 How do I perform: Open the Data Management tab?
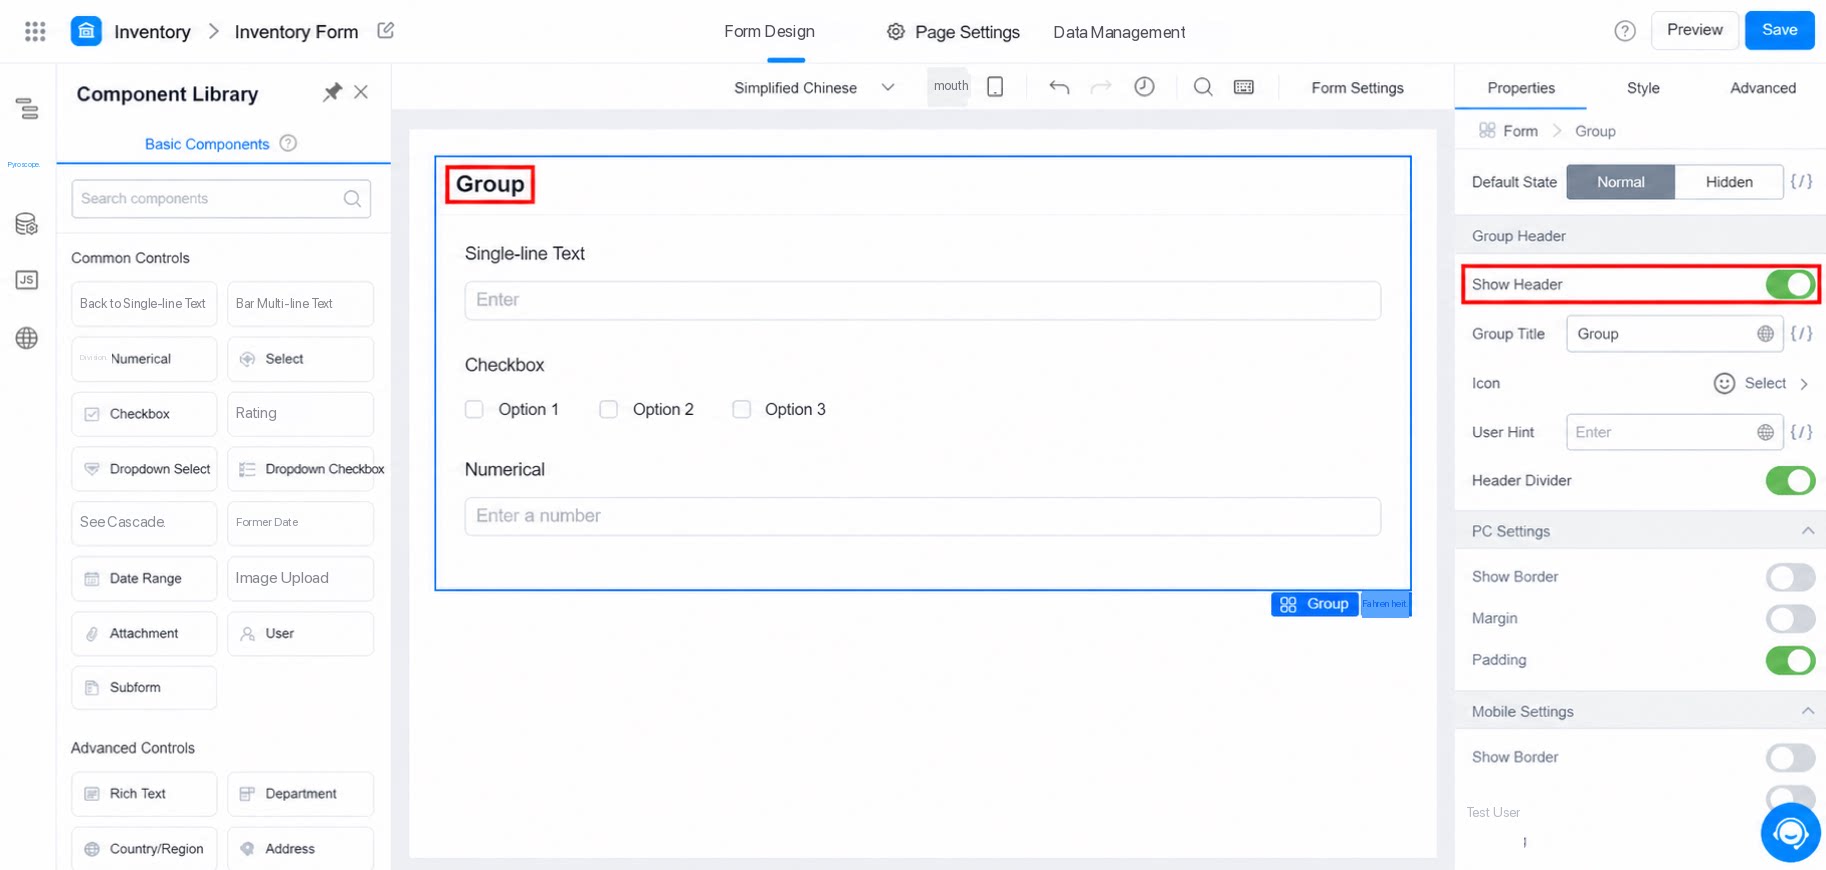(x=1119, y=32)
